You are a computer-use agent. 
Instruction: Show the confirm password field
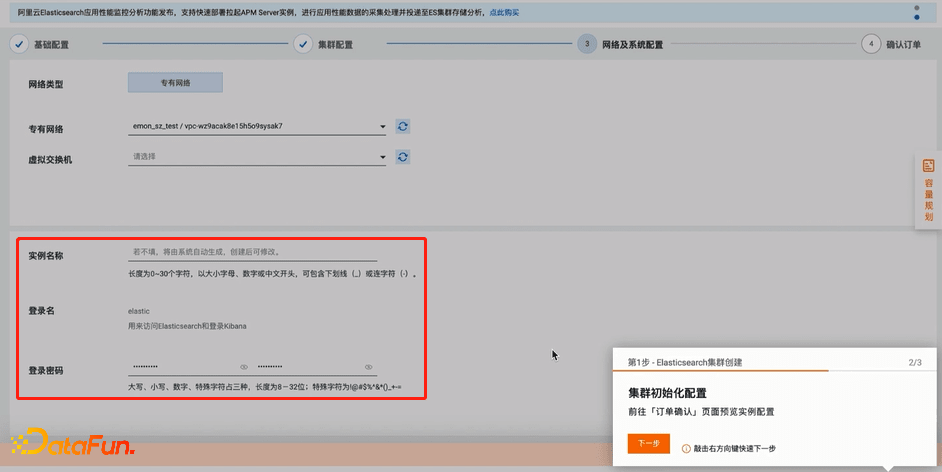368,367
